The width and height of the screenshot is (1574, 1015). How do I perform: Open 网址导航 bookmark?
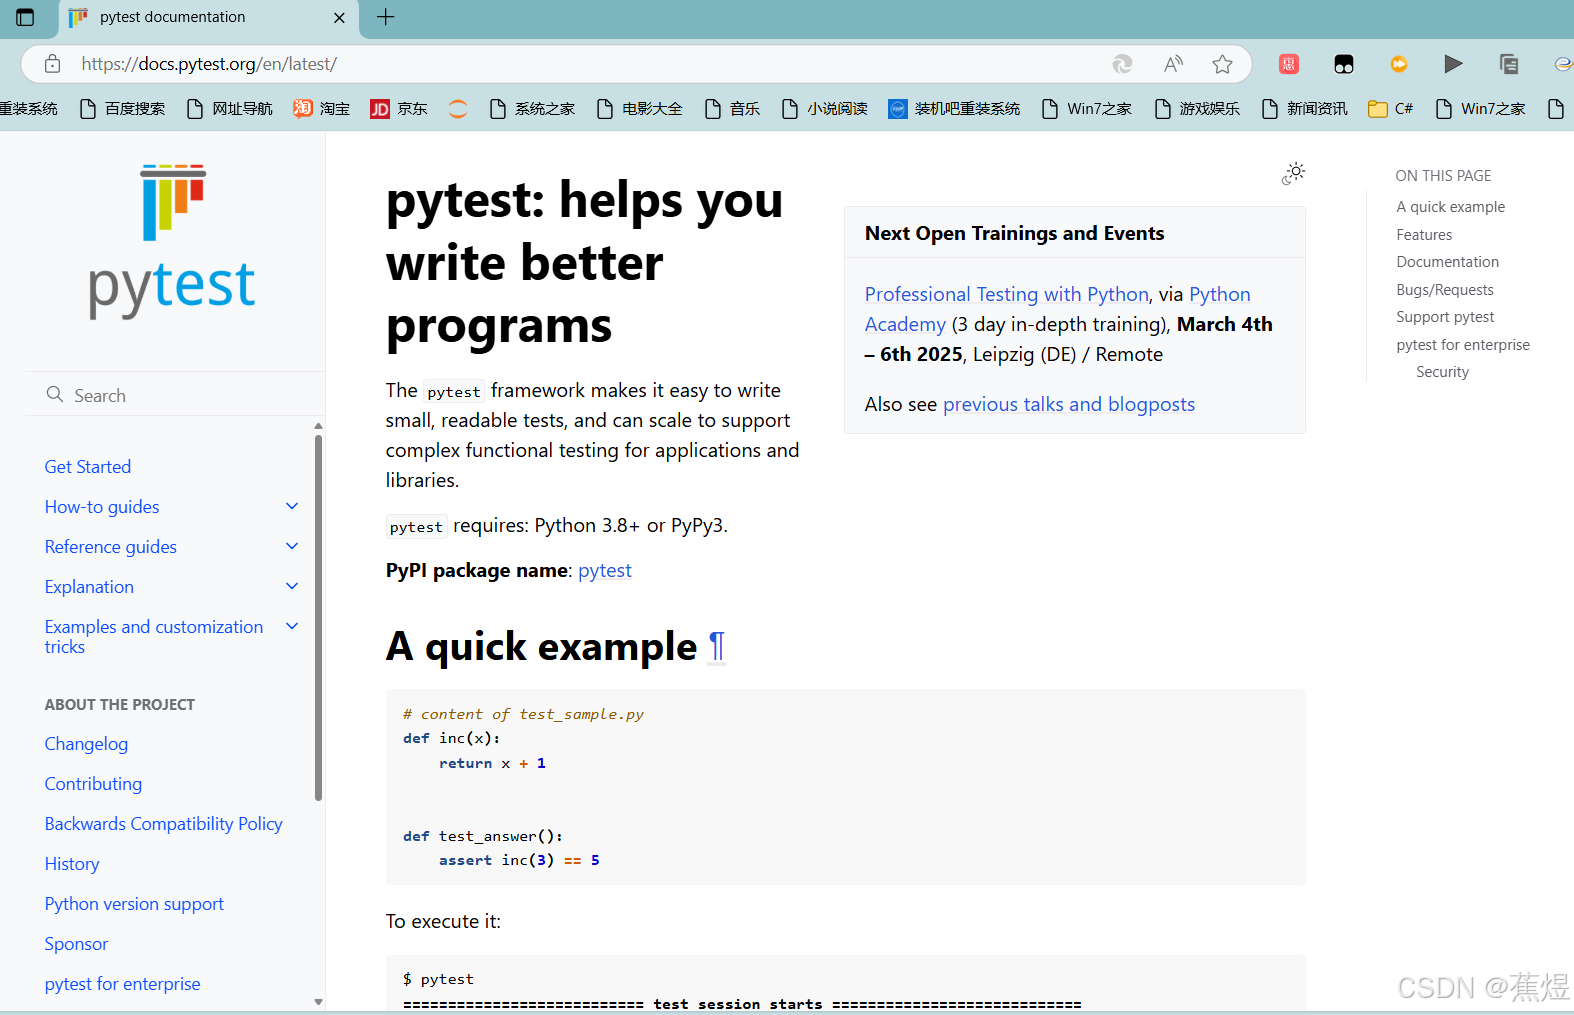click(x=230, y=108)
